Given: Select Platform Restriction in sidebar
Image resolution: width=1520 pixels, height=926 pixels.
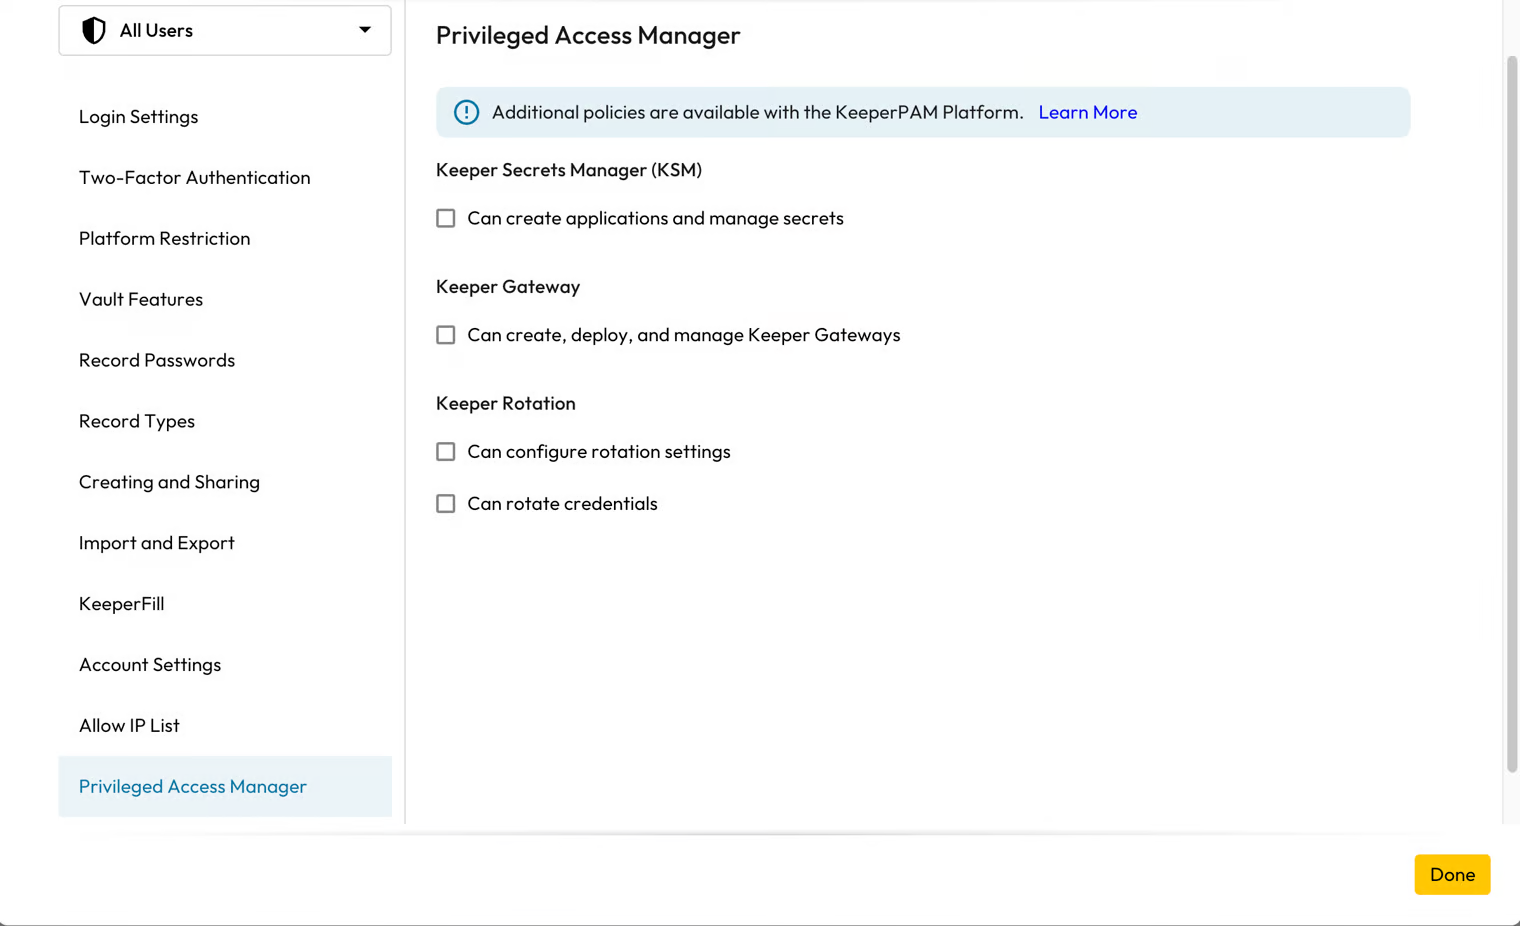Looking at the screenshot, I should tap(165, 239).
